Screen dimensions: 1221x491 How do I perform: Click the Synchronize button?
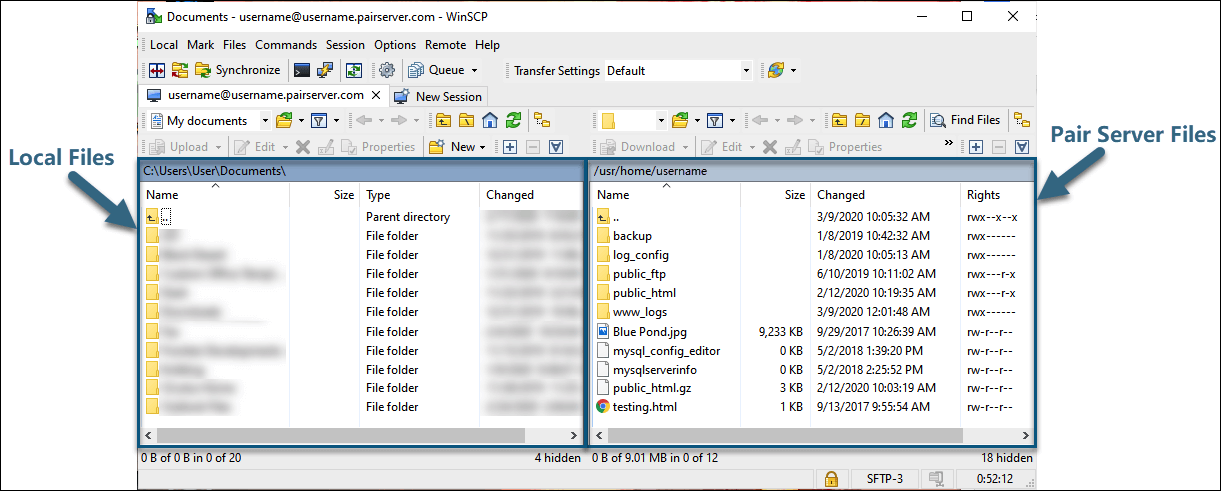[238, 70]
